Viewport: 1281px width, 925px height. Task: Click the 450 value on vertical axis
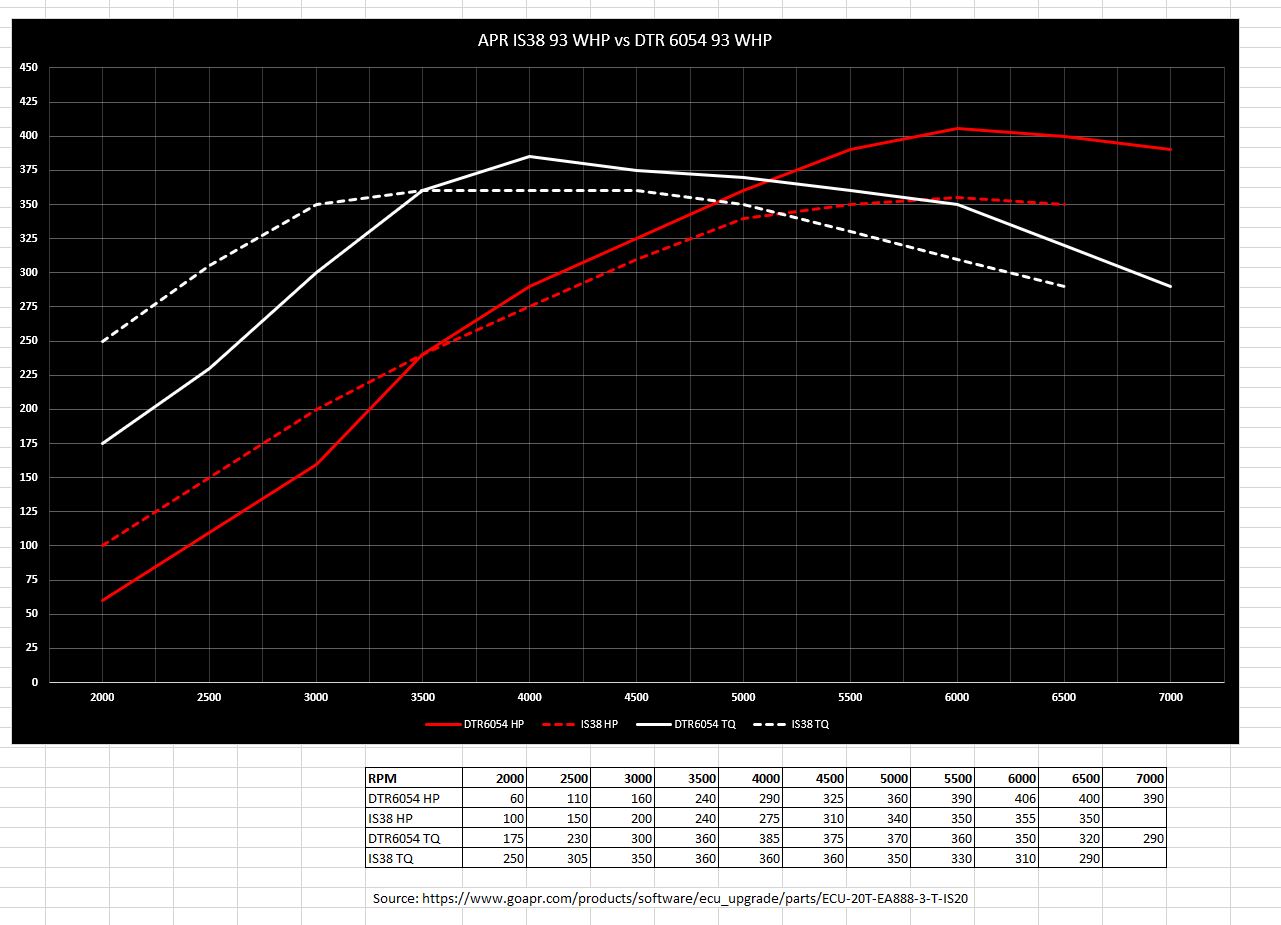(29, 67)
